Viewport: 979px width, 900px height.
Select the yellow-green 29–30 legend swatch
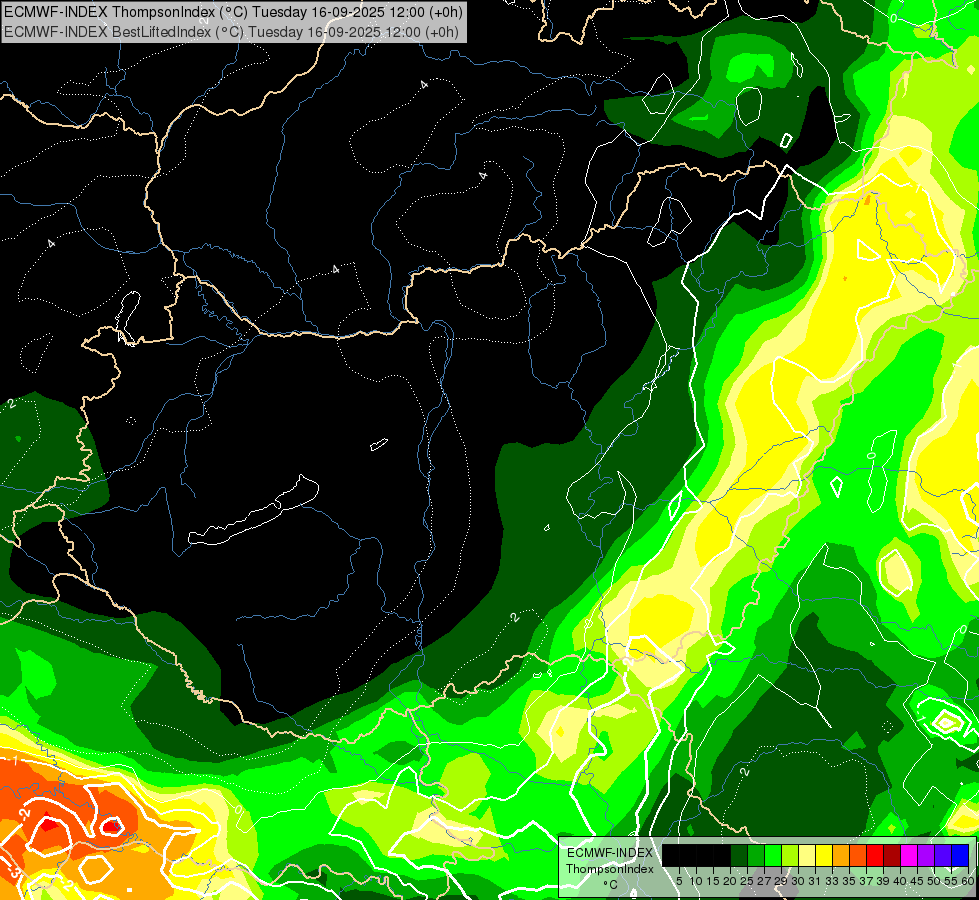[790, 855]
